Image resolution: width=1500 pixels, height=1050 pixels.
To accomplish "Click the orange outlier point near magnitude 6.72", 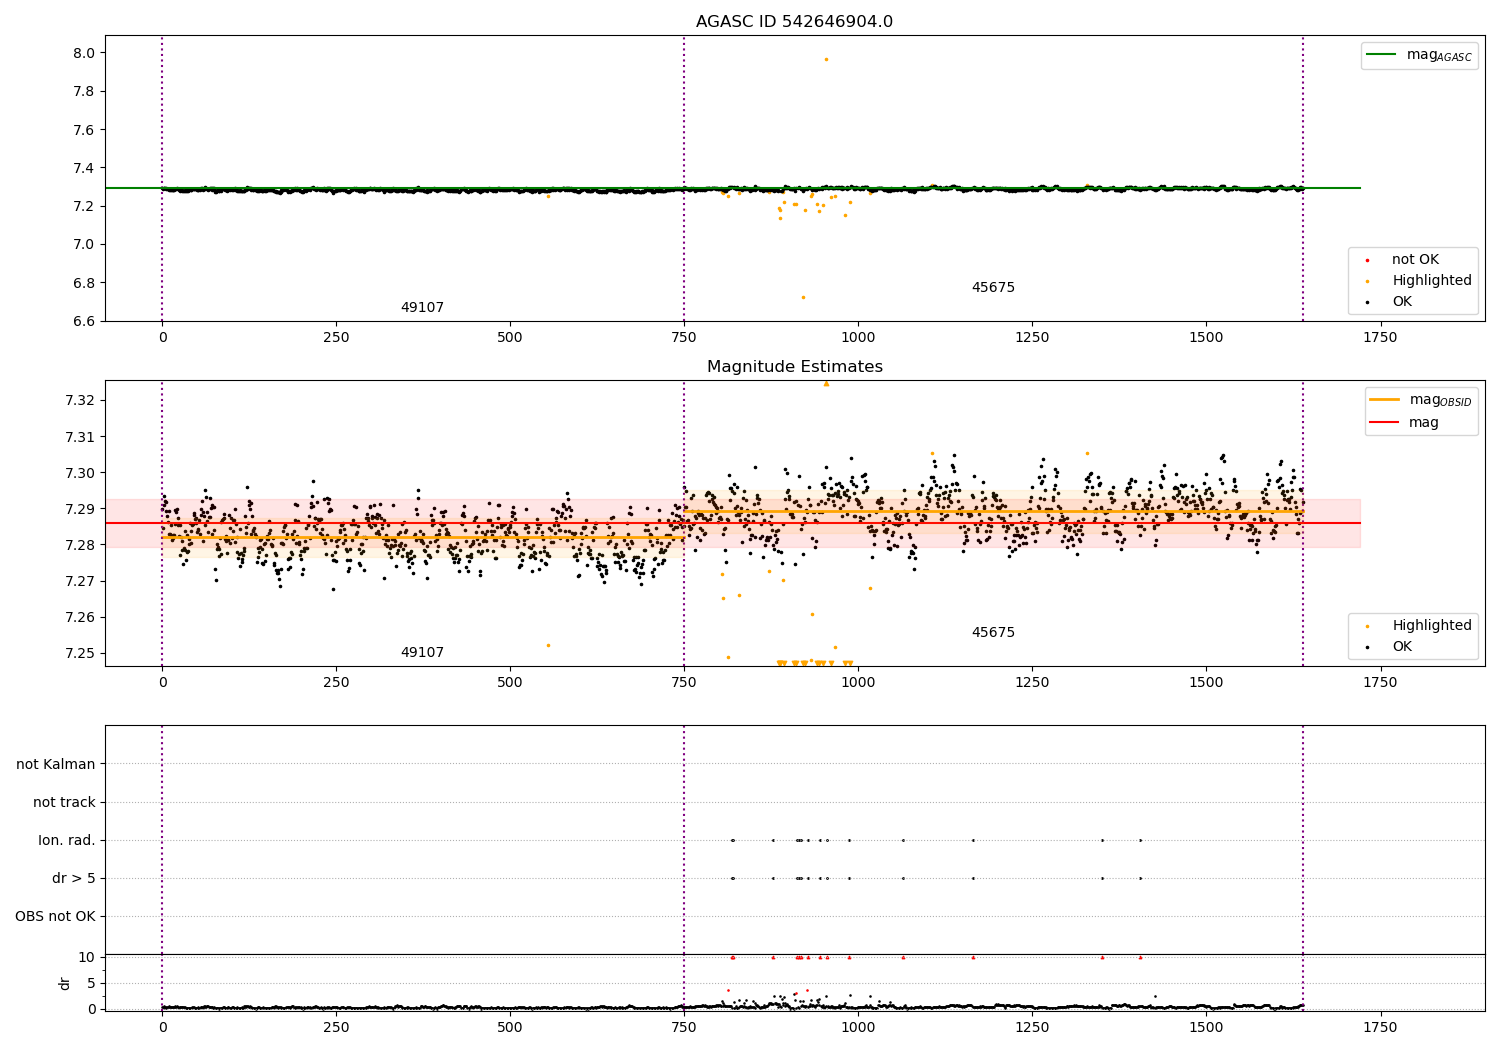I will coord(803,297).
